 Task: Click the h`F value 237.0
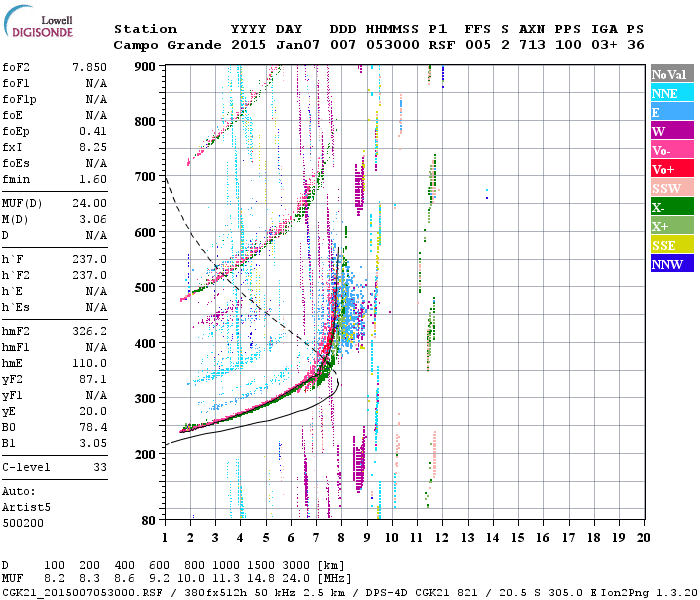[89, 259]
